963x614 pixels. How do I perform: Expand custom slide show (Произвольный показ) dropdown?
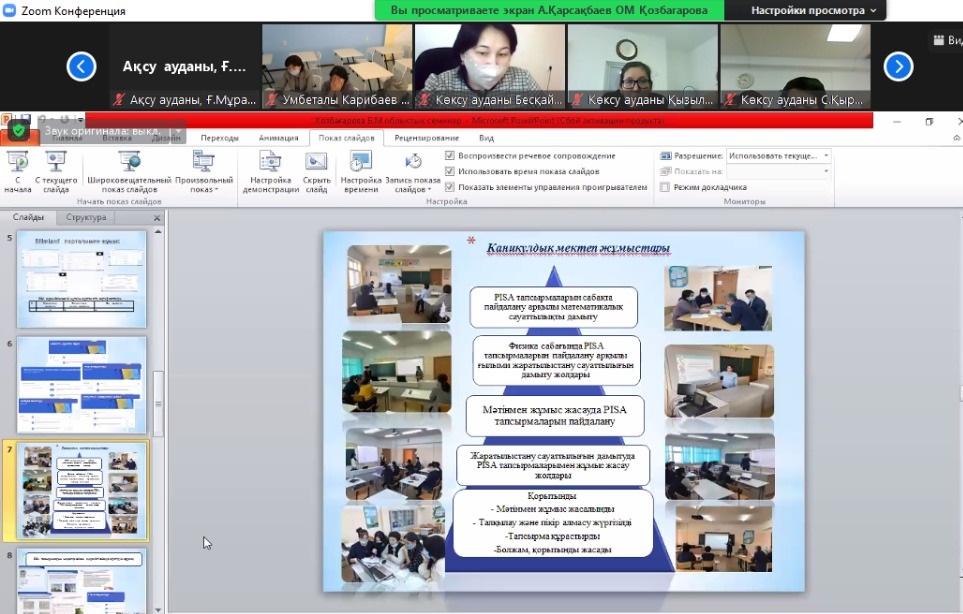click(x=204, y=172)
